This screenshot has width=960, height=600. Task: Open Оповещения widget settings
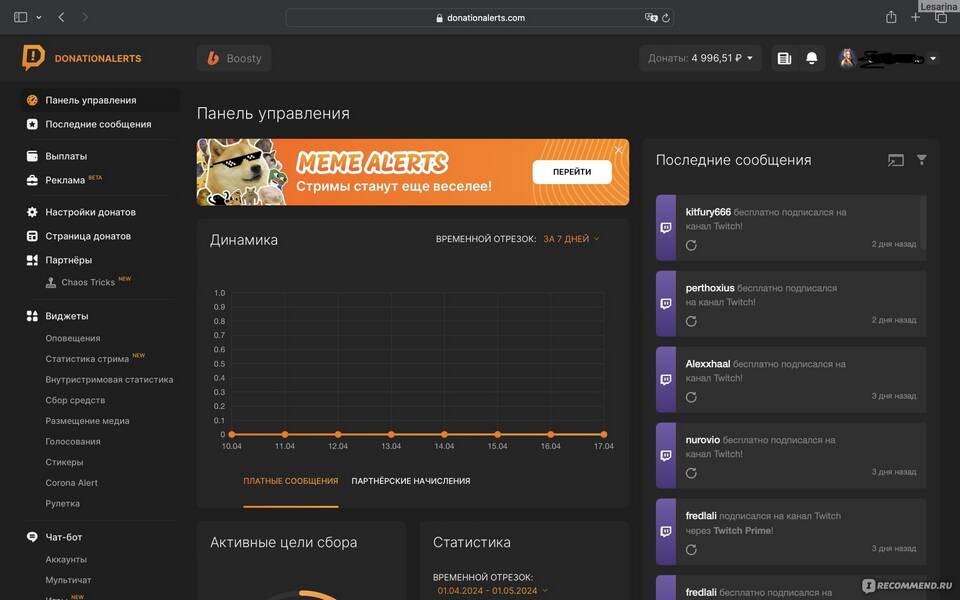[73, 338]
